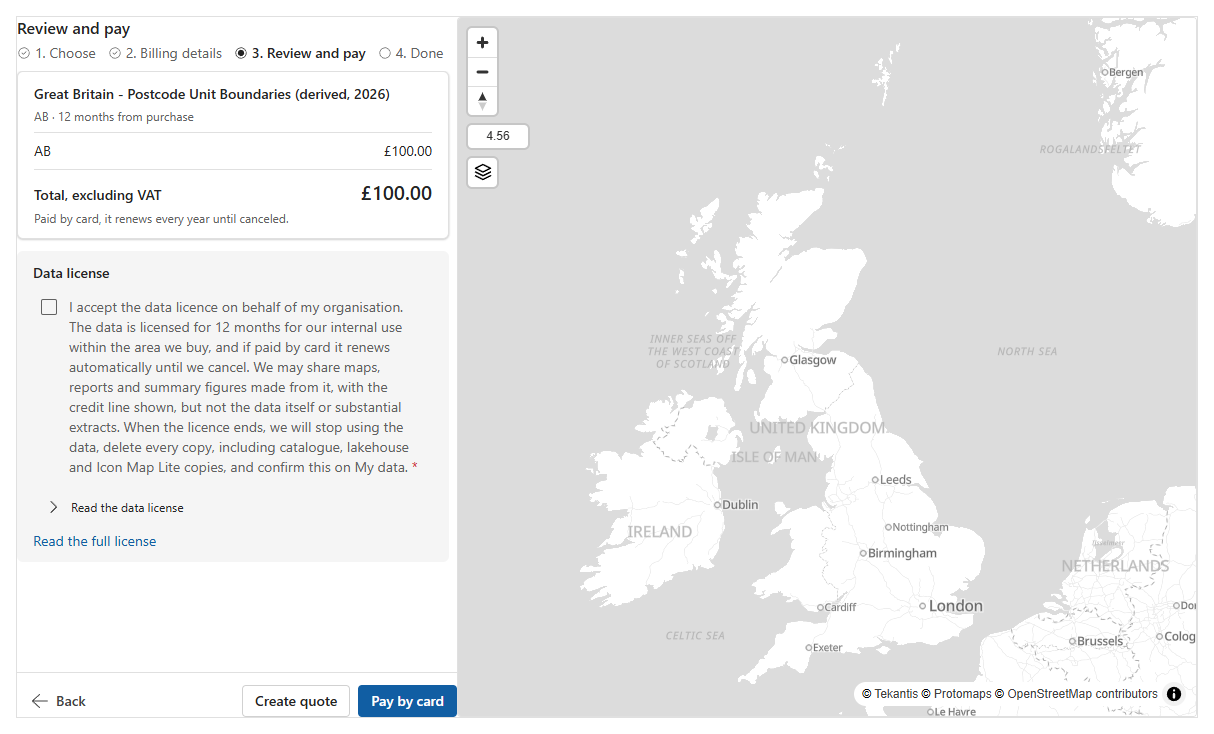Image resolution: width=1214 pixels, height=734 pixels.
Task: Click the £100.00 total amount
Action: [x=396, y=194]
